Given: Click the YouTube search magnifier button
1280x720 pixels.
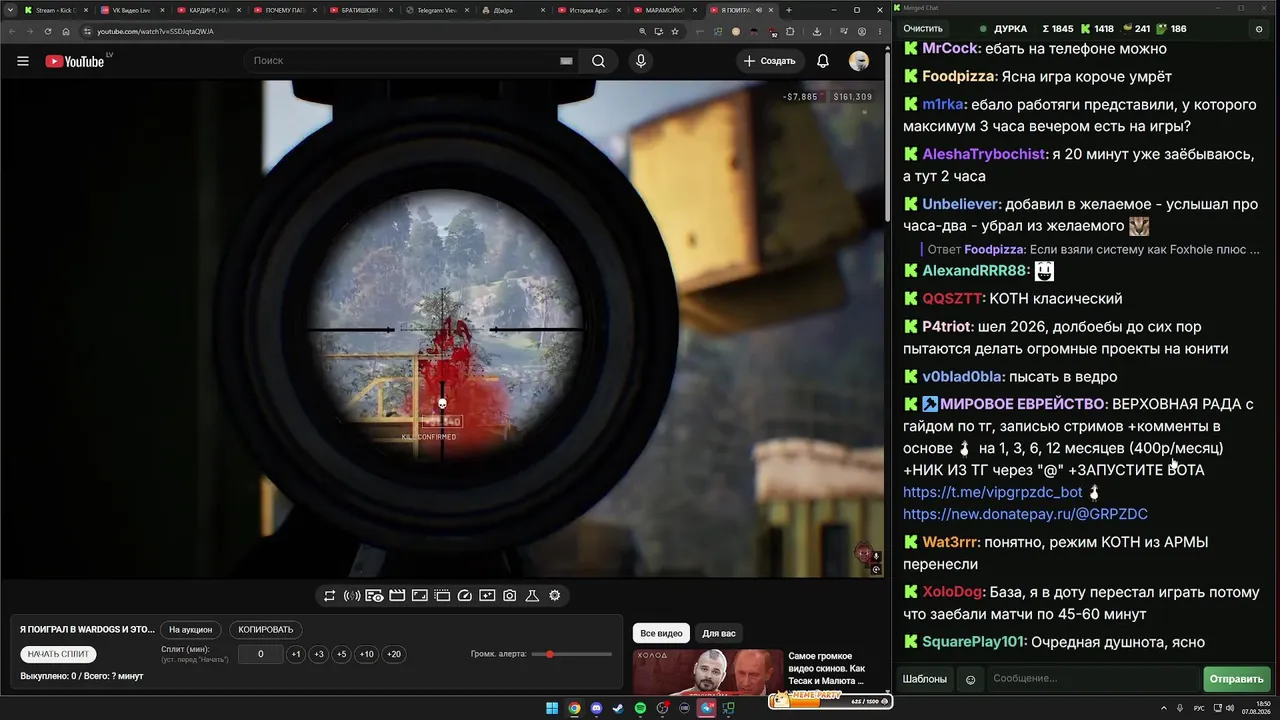Looking at the screenshot, I should [x=598, y=61].
